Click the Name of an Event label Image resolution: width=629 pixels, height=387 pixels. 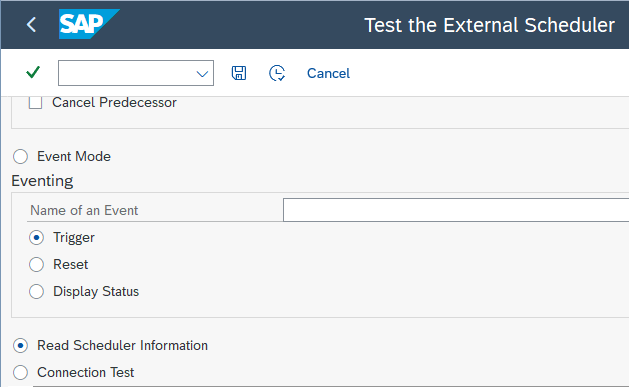point(84,210)
